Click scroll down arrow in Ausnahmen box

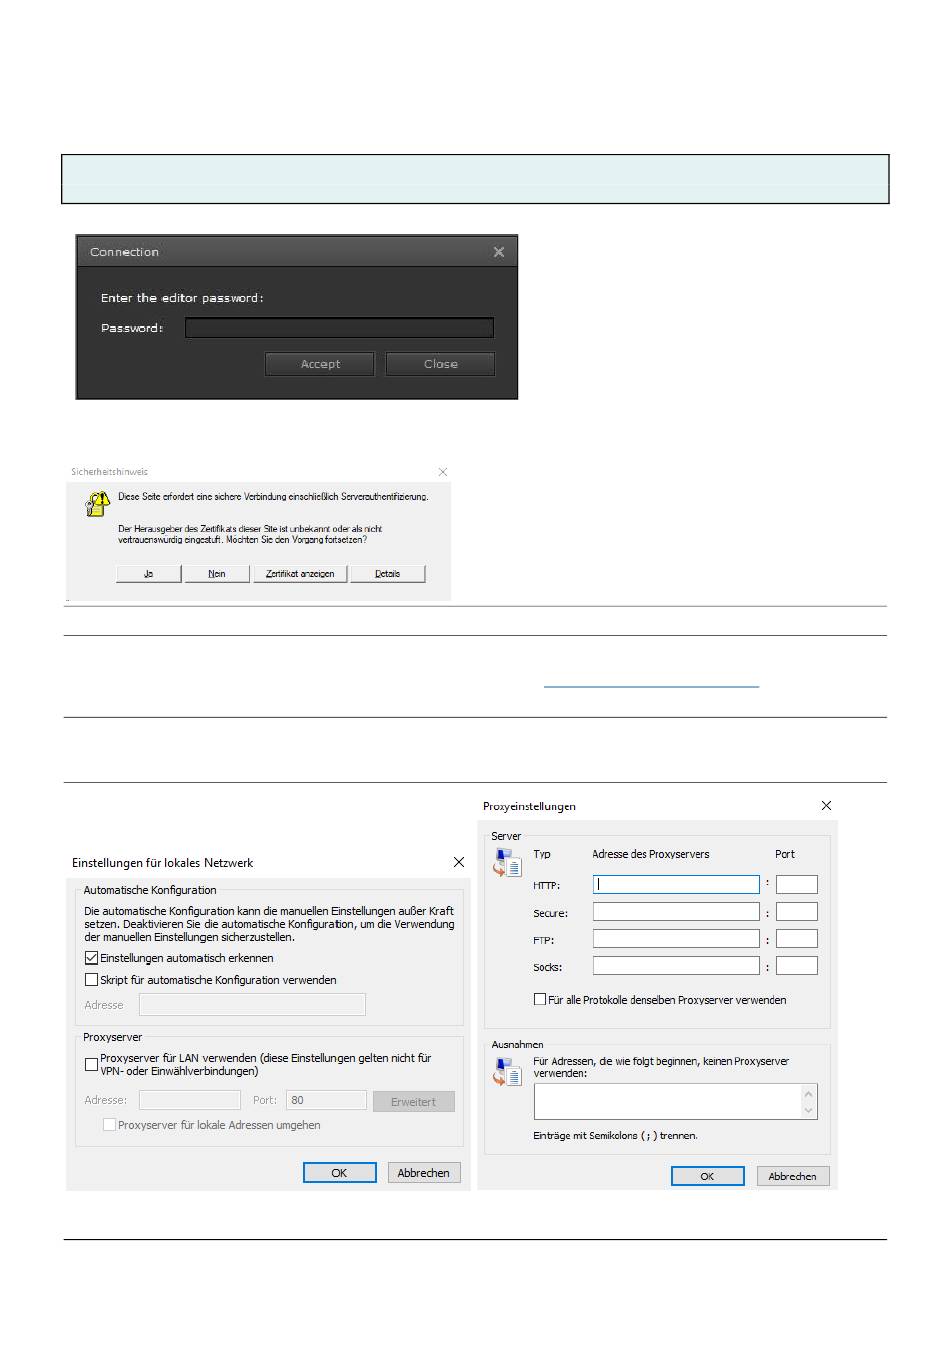tap(809, 1110)
